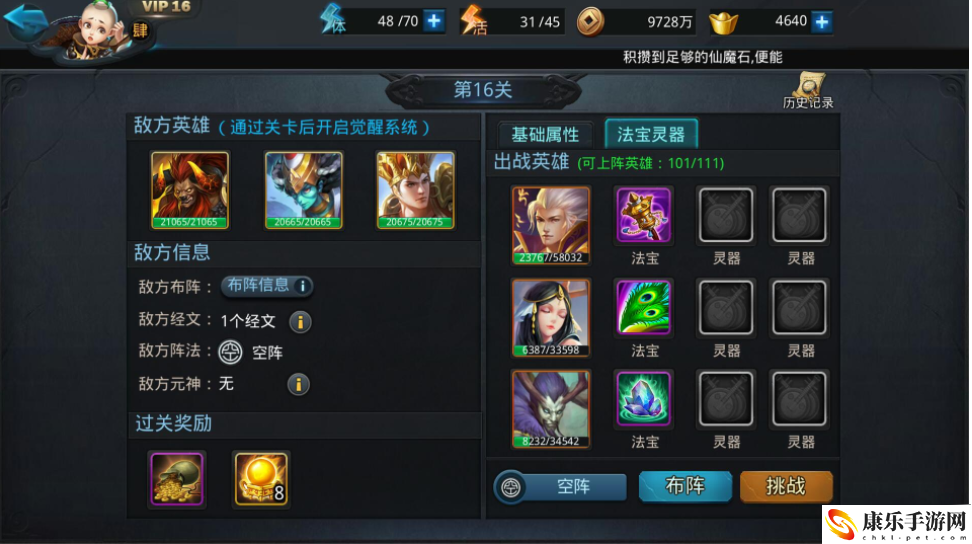Tap the blue back arrow
Image resolution: width=972 pixels, height=544 pixels.
[25, 19]
